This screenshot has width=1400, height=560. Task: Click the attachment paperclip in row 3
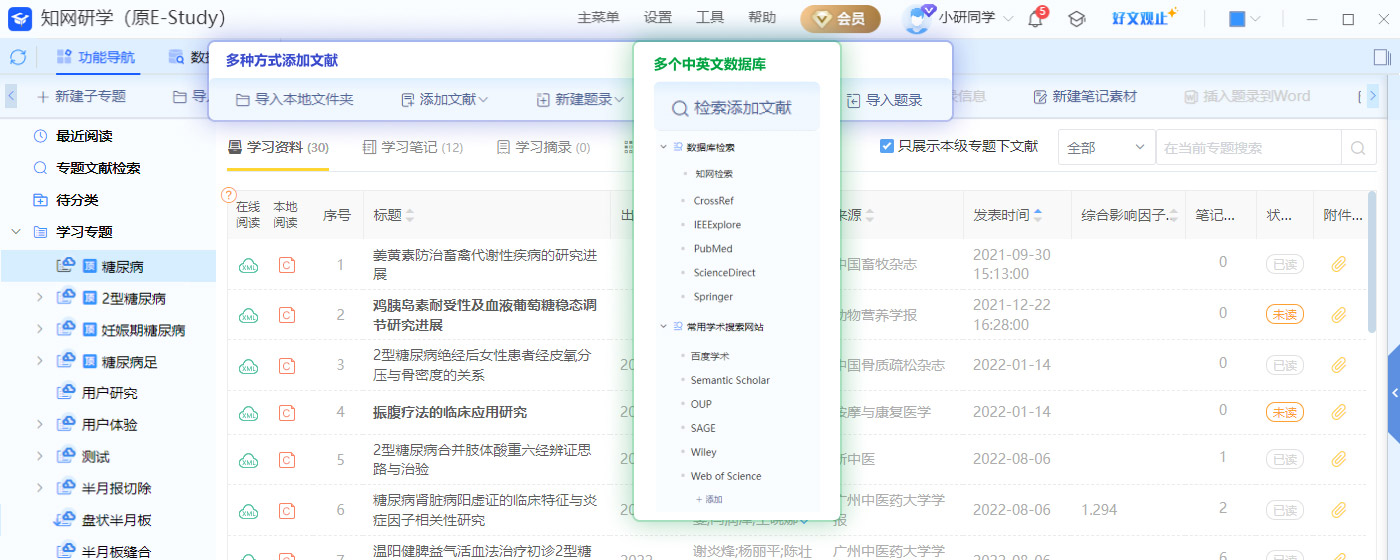(1338, 365)
